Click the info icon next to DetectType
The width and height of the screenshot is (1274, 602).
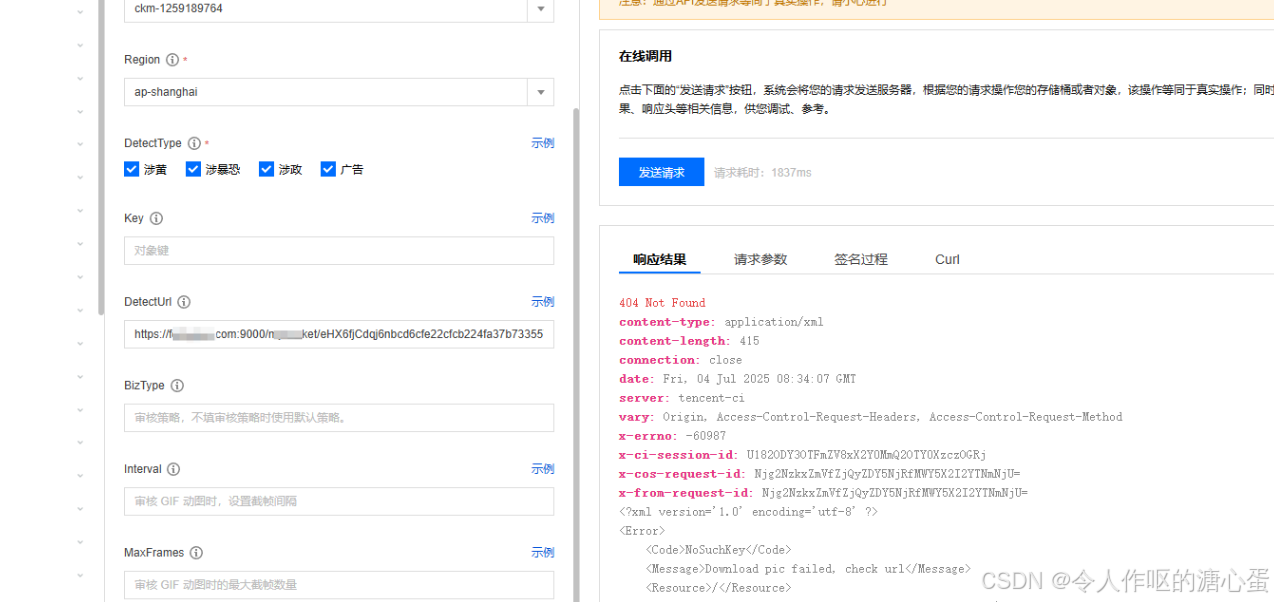pyautogui.click(x=194, y=143)
